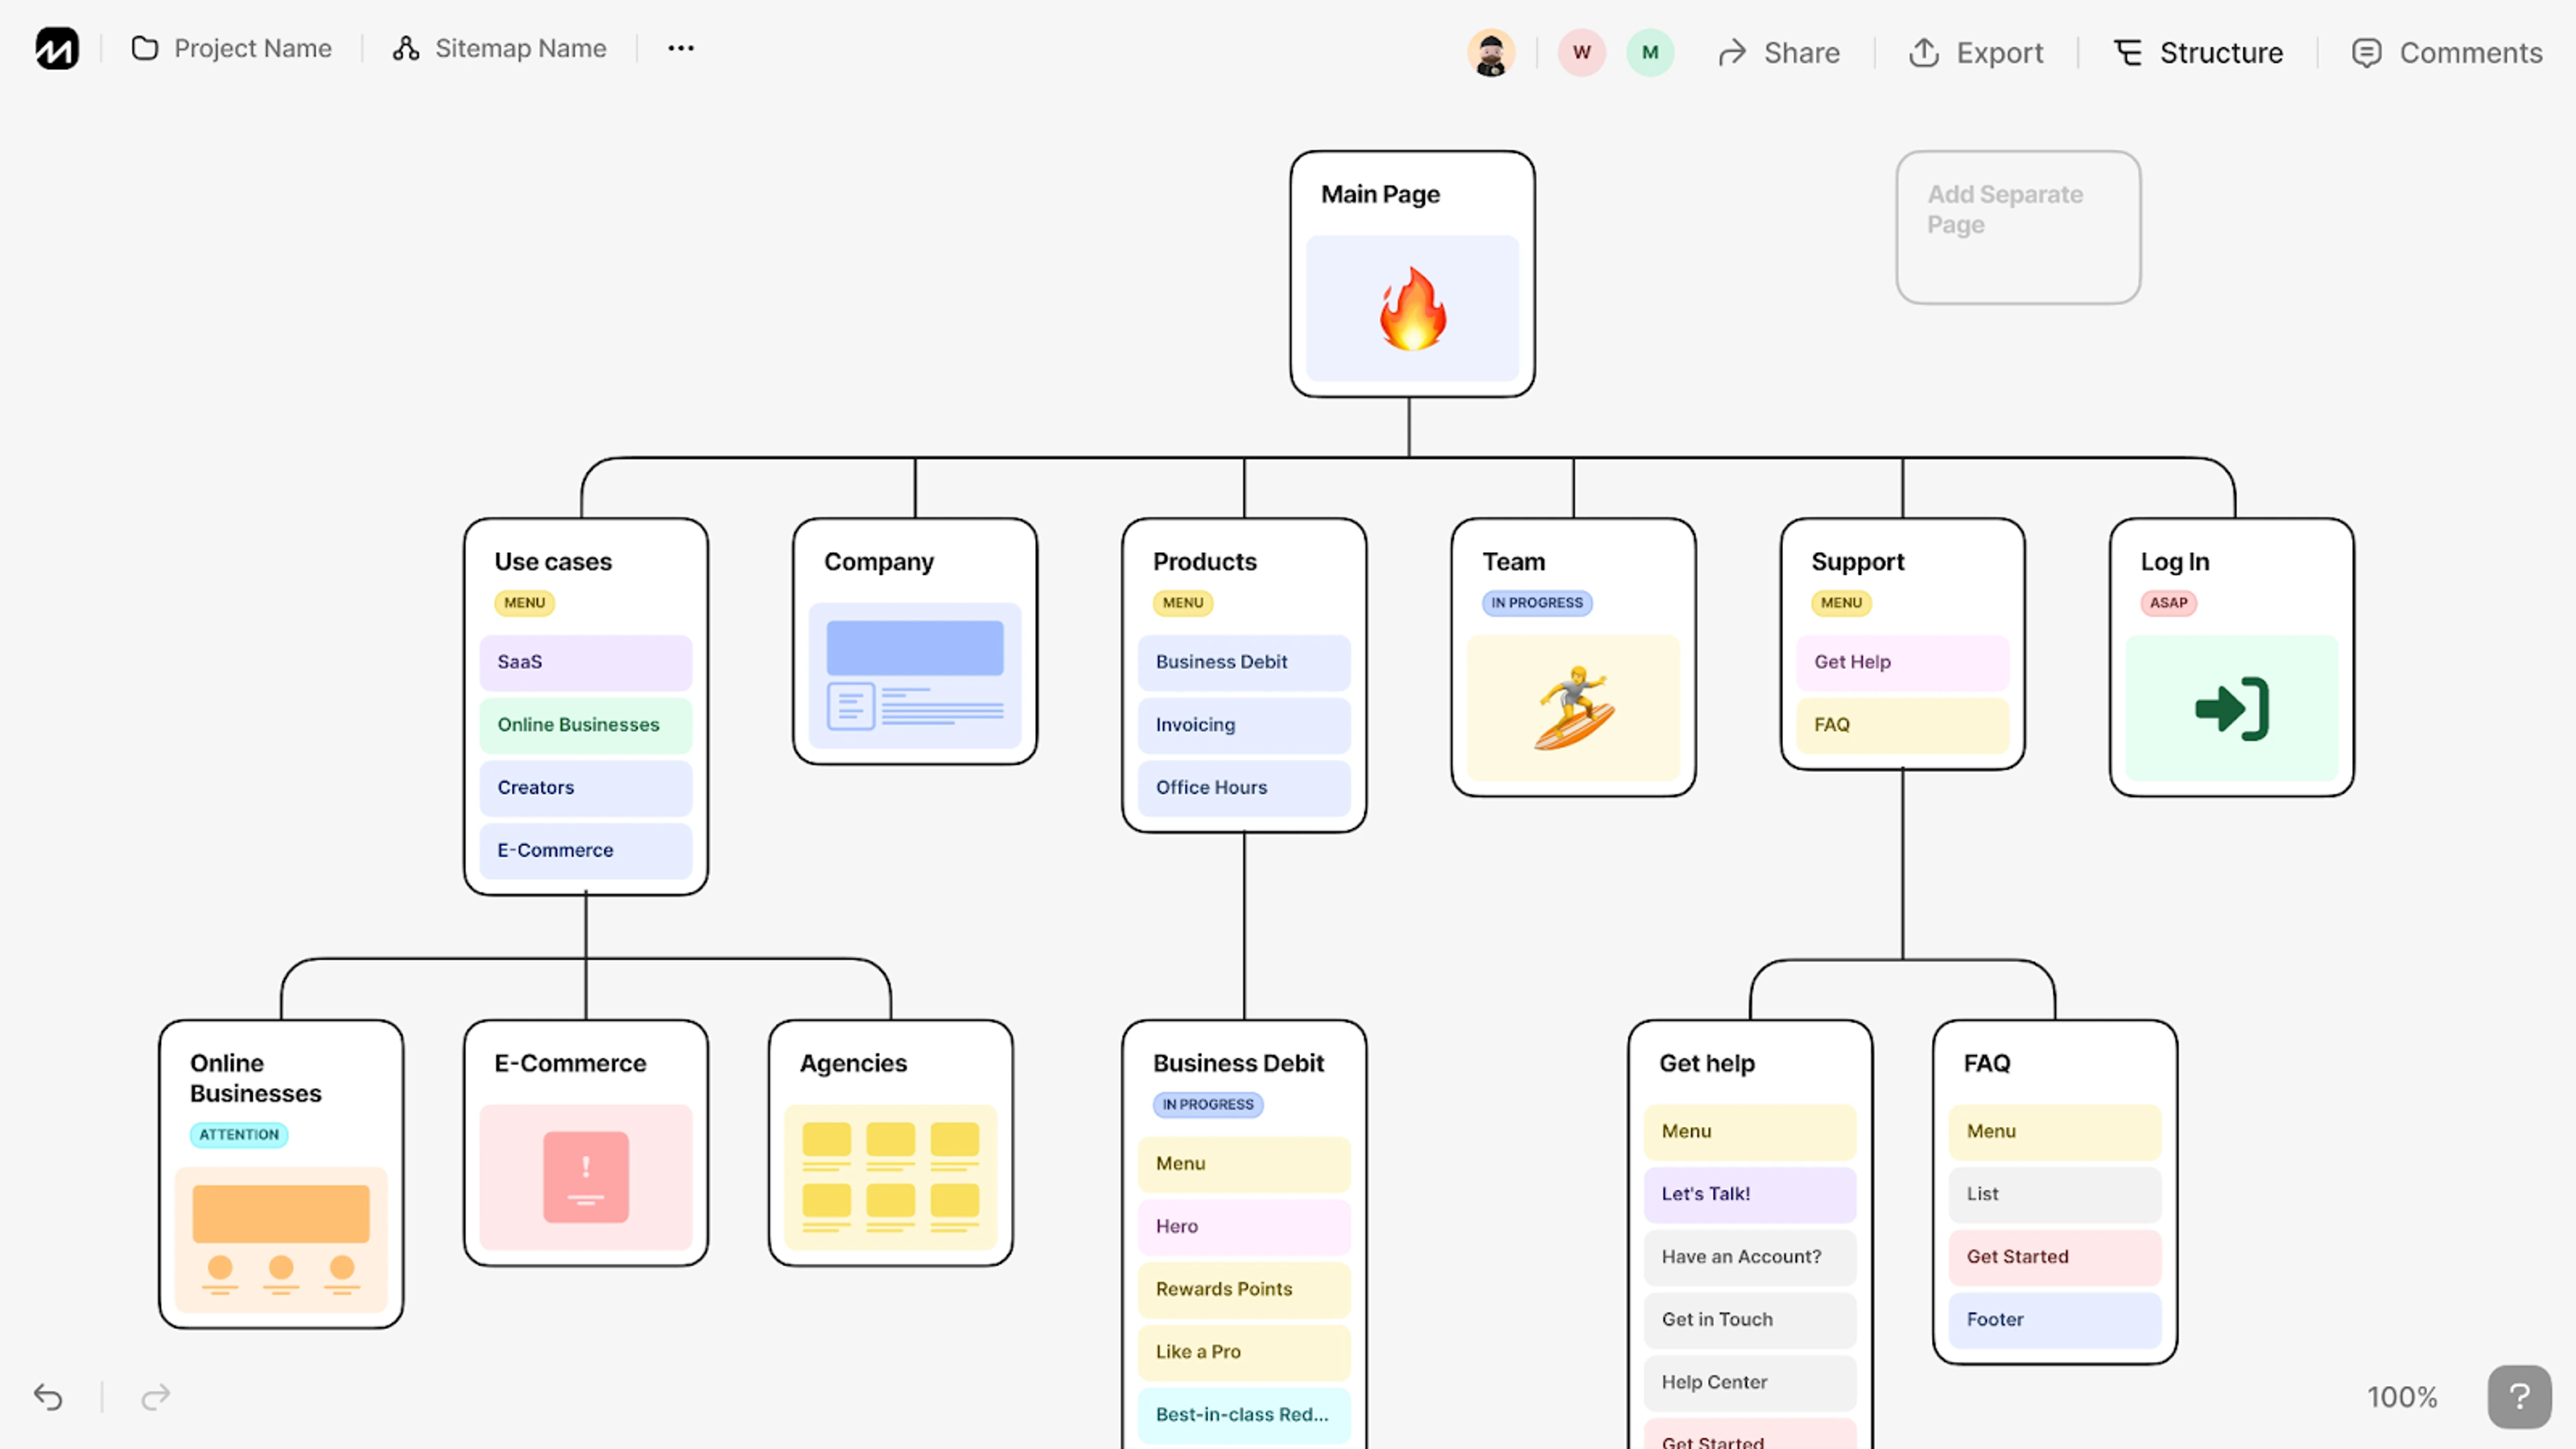Select Get Help block in Support
The width and height of the screenshot is (2576, 1449).
(1903, 663)
